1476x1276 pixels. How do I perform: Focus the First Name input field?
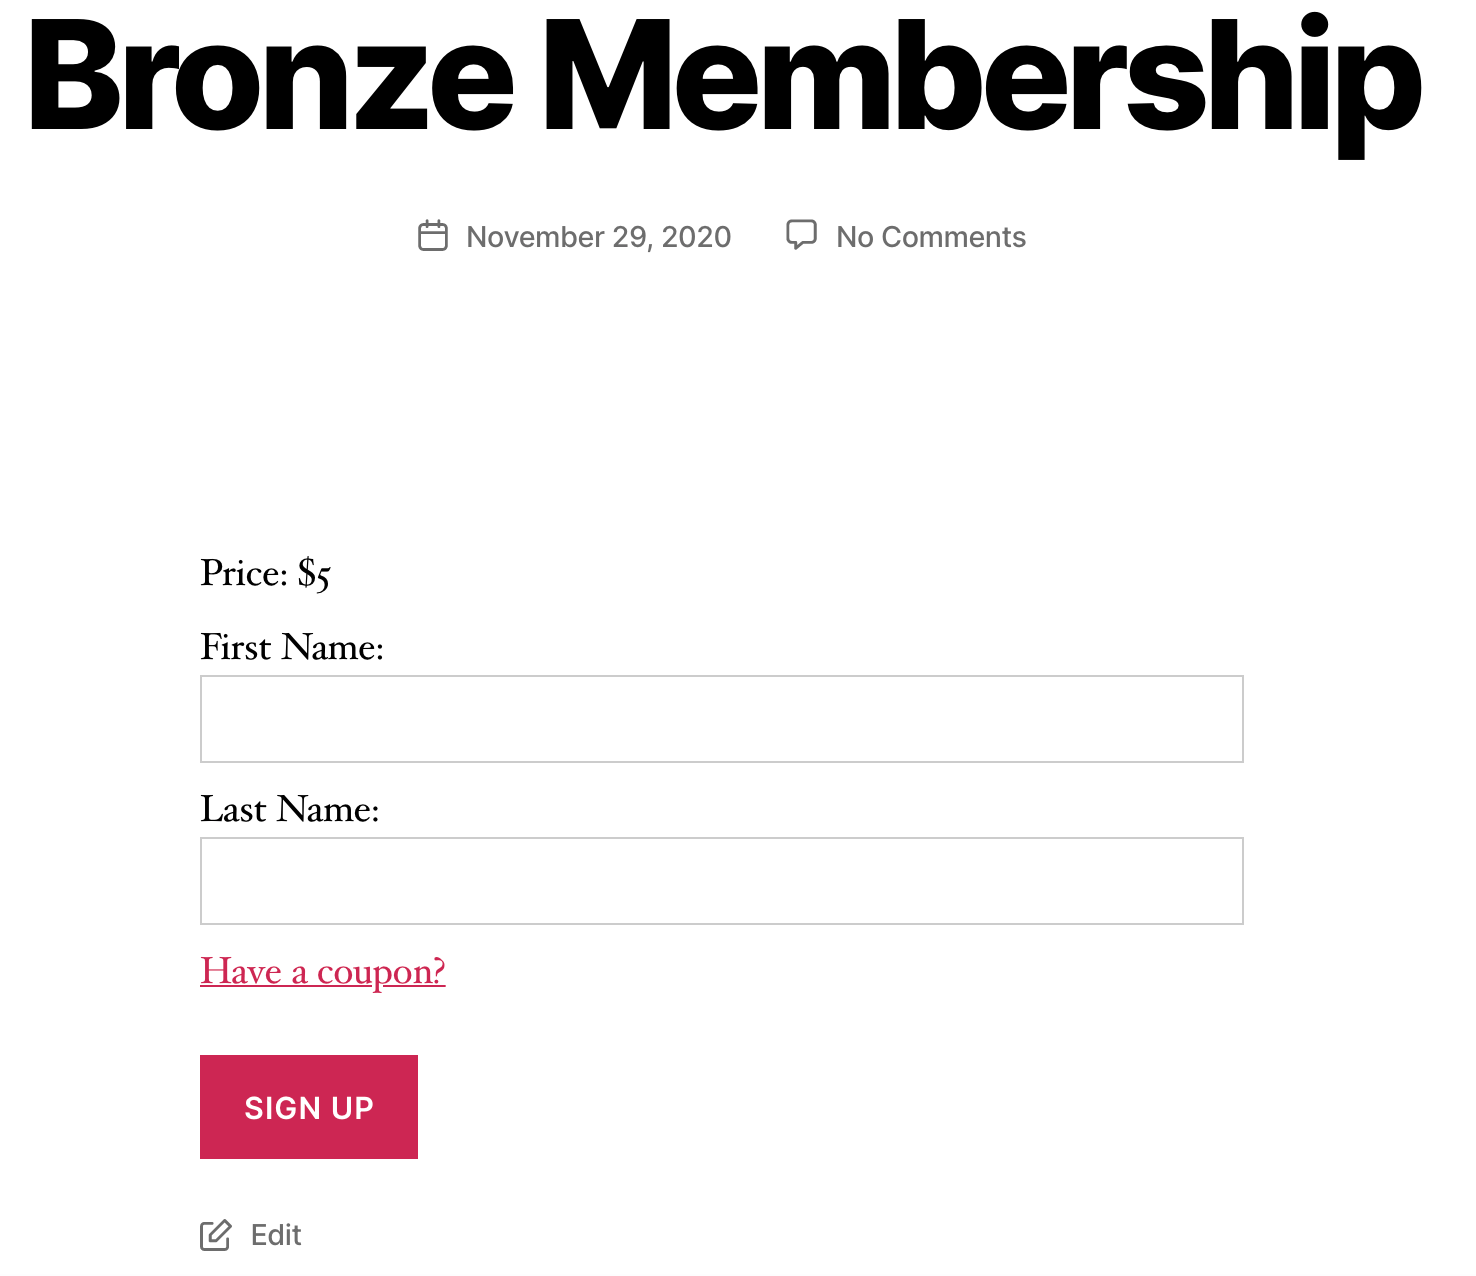722,719
